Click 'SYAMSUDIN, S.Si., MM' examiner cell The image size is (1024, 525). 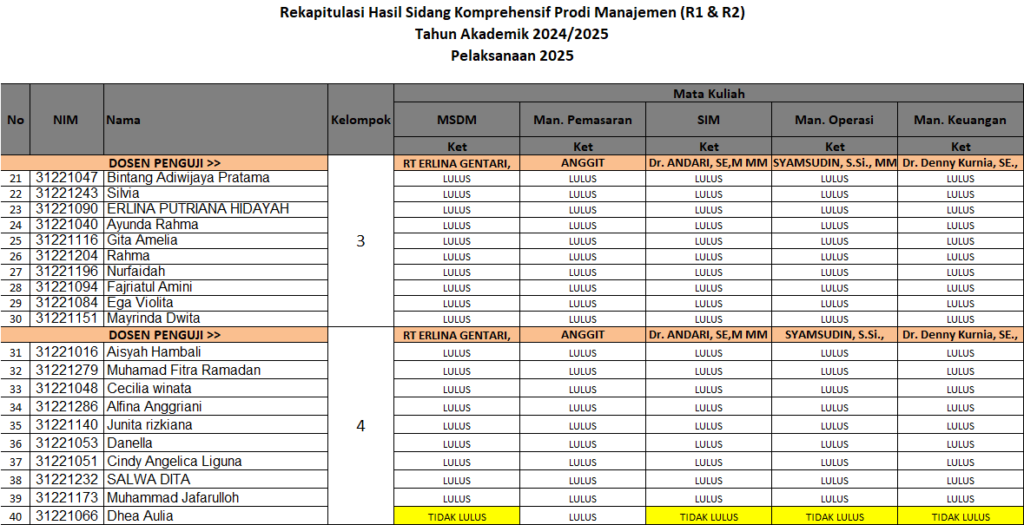[834, 163]
